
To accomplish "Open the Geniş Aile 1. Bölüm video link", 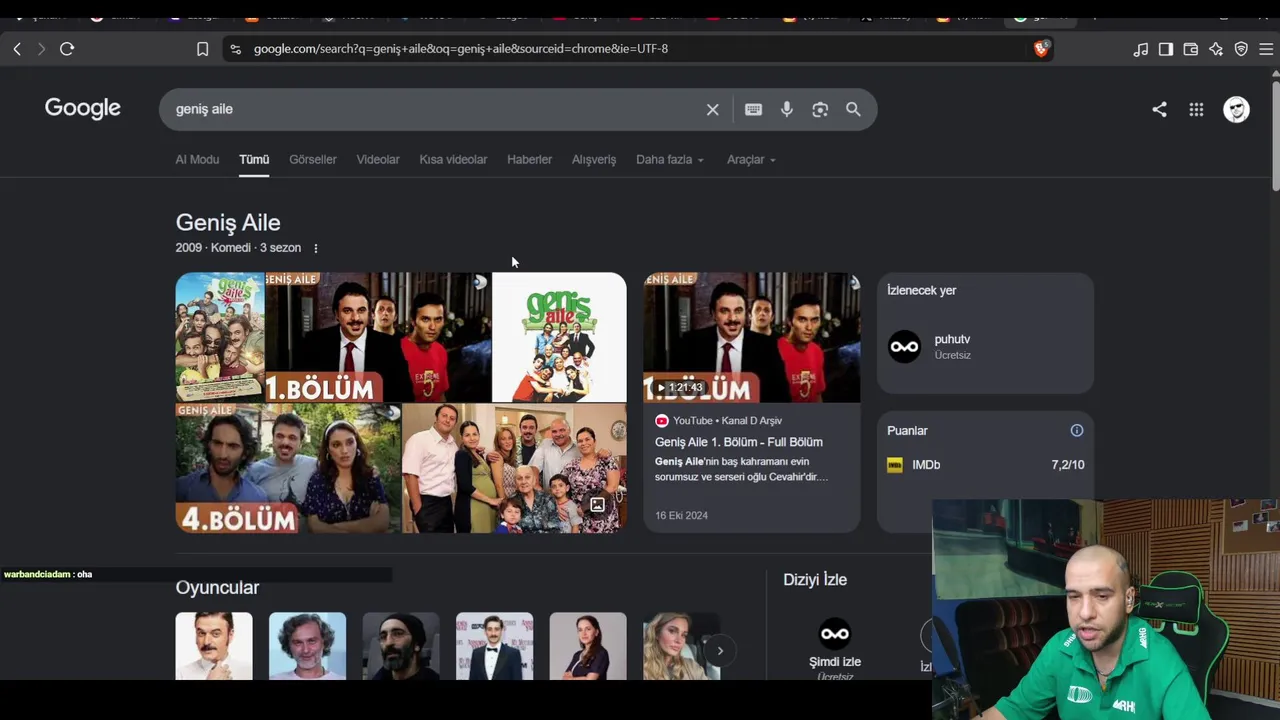I will pos(739,442).
